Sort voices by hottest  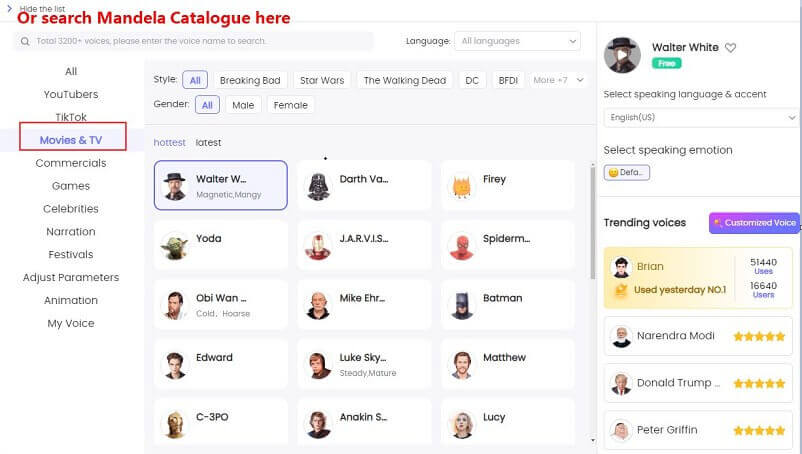[169, 143]
